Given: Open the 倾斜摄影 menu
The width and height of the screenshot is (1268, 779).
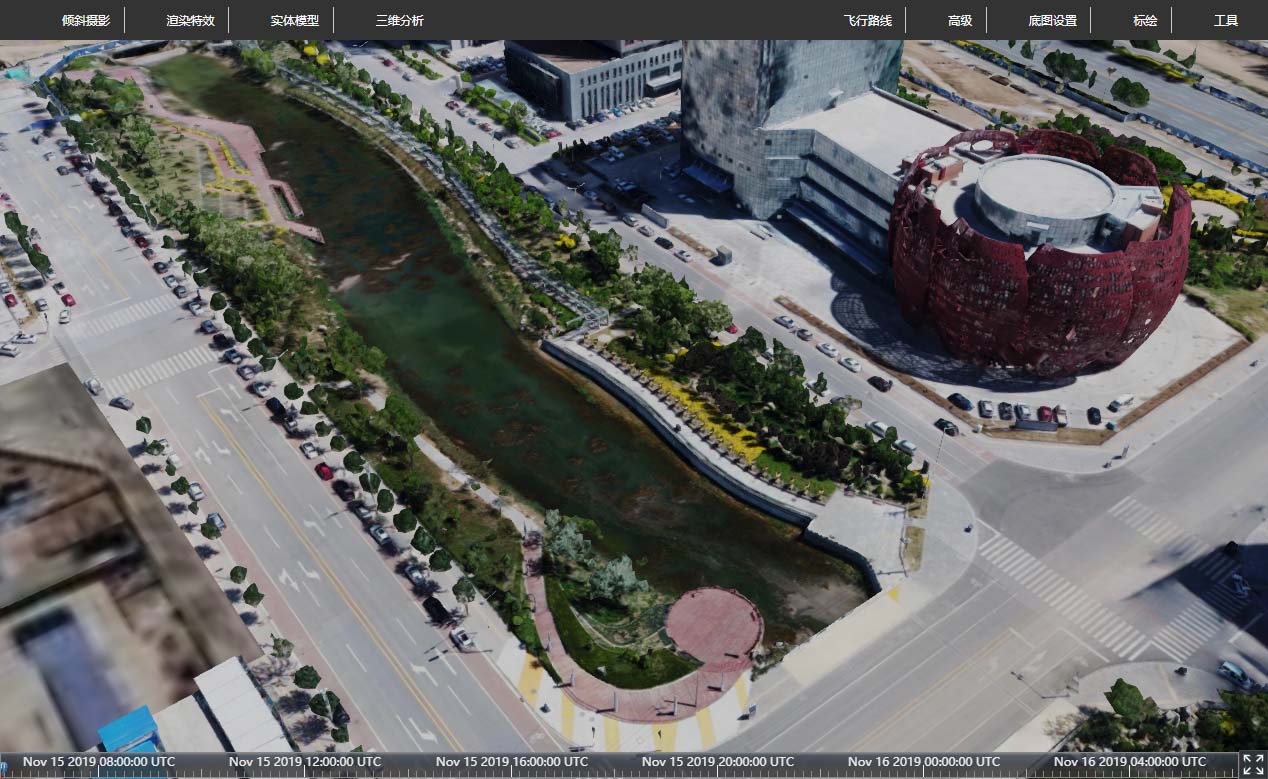Looking at the screenshot, I should (x=86, y=20).
